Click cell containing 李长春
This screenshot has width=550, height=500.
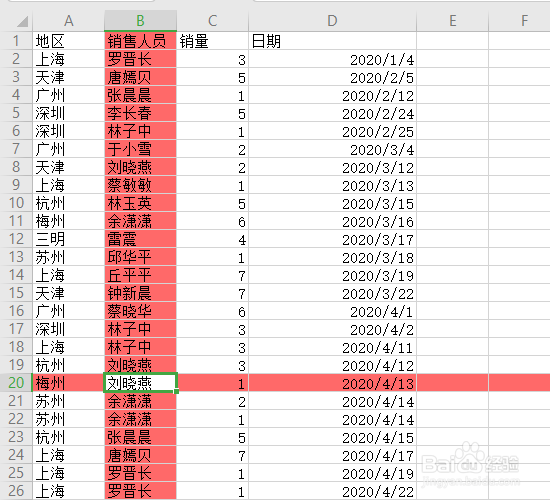[140, 113]
